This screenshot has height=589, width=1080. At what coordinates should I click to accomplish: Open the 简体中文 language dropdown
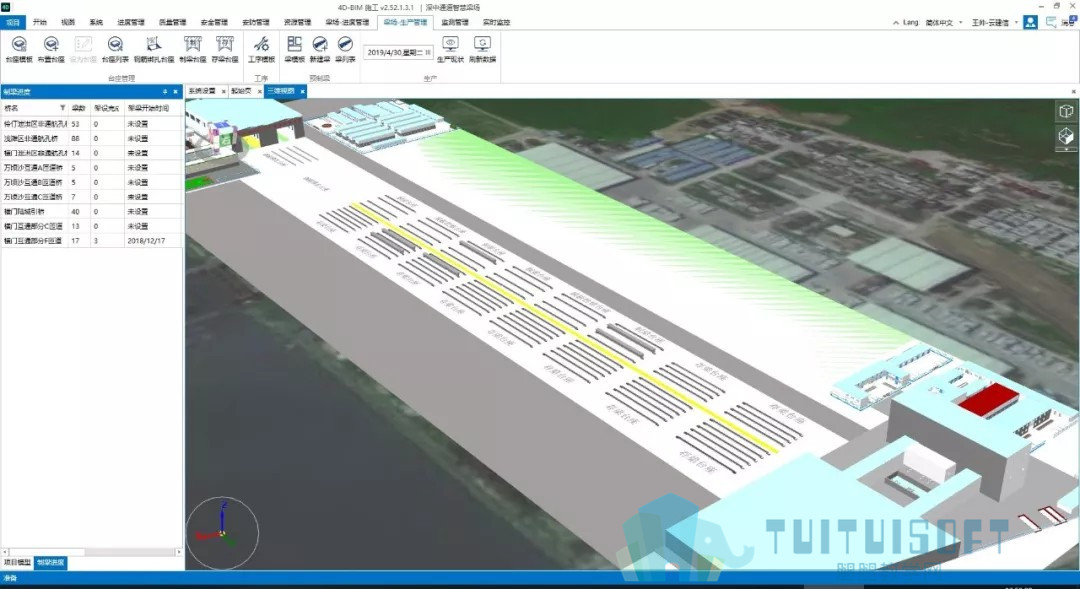click(x=944, y=23)
